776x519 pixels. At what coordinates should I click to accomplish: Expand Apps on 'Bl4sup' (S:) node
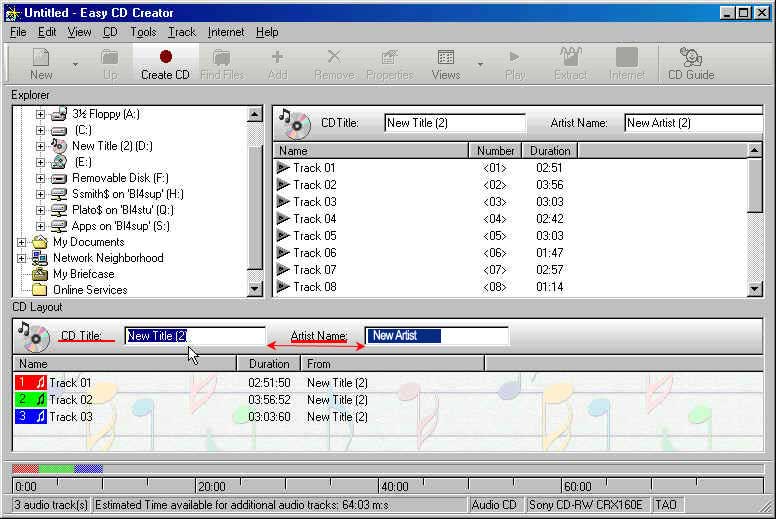[40, 226]
